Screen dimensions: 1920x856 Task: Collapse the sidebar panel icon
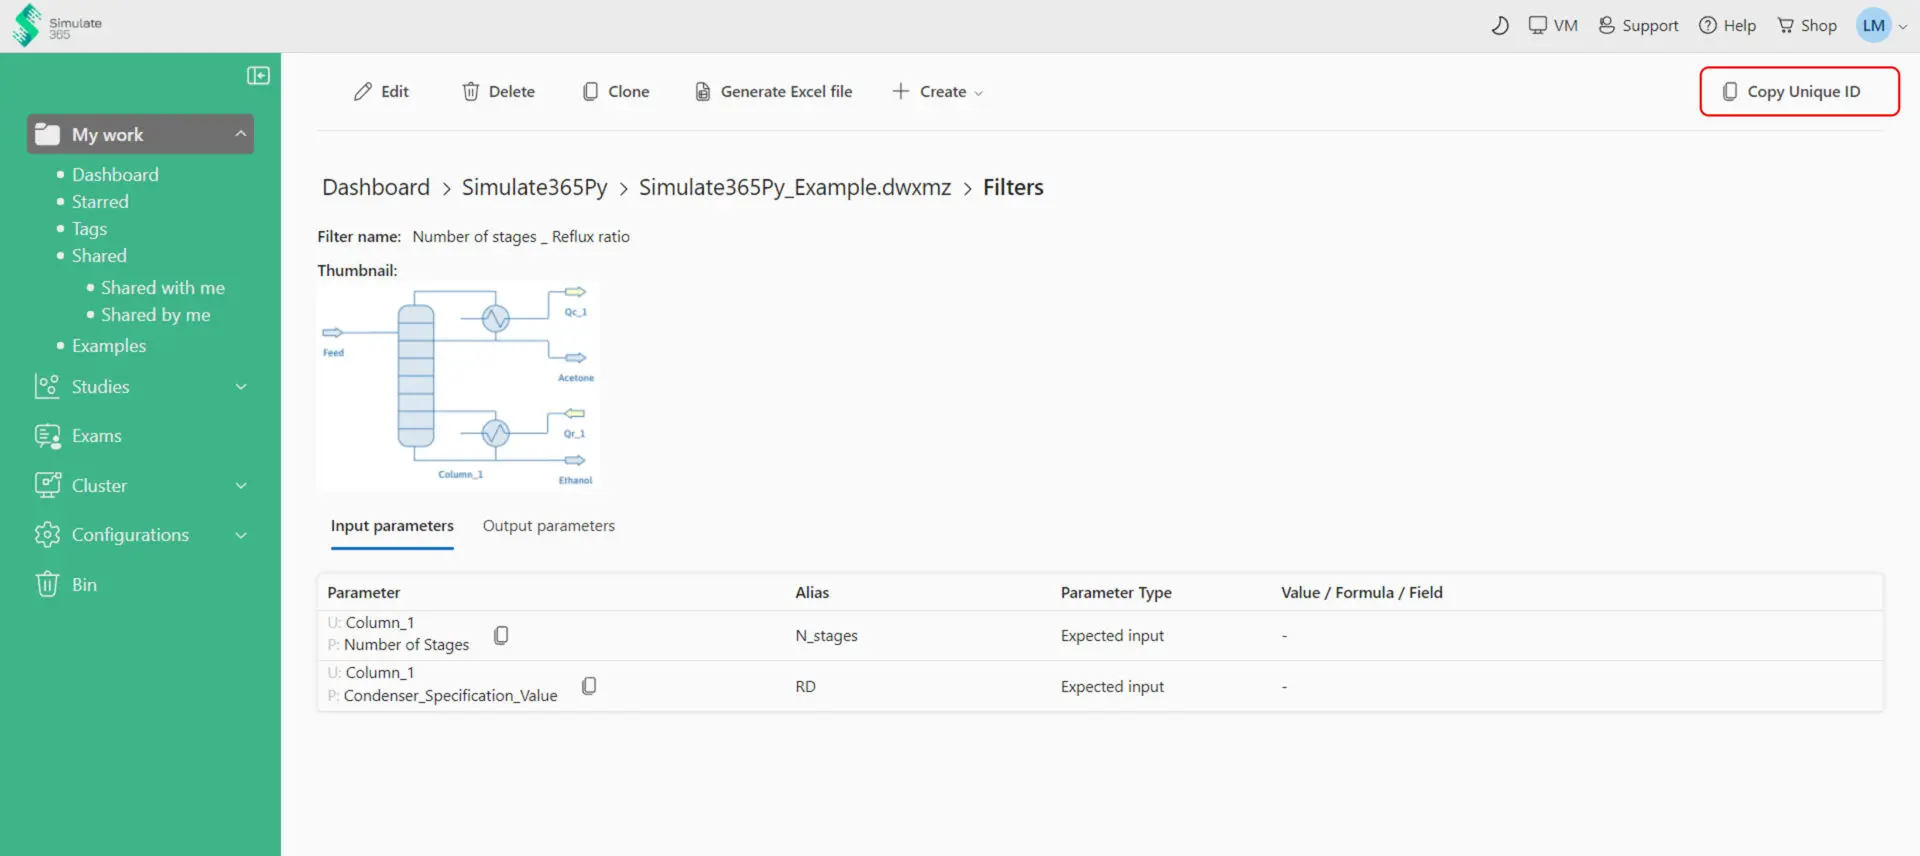(258, 76)
